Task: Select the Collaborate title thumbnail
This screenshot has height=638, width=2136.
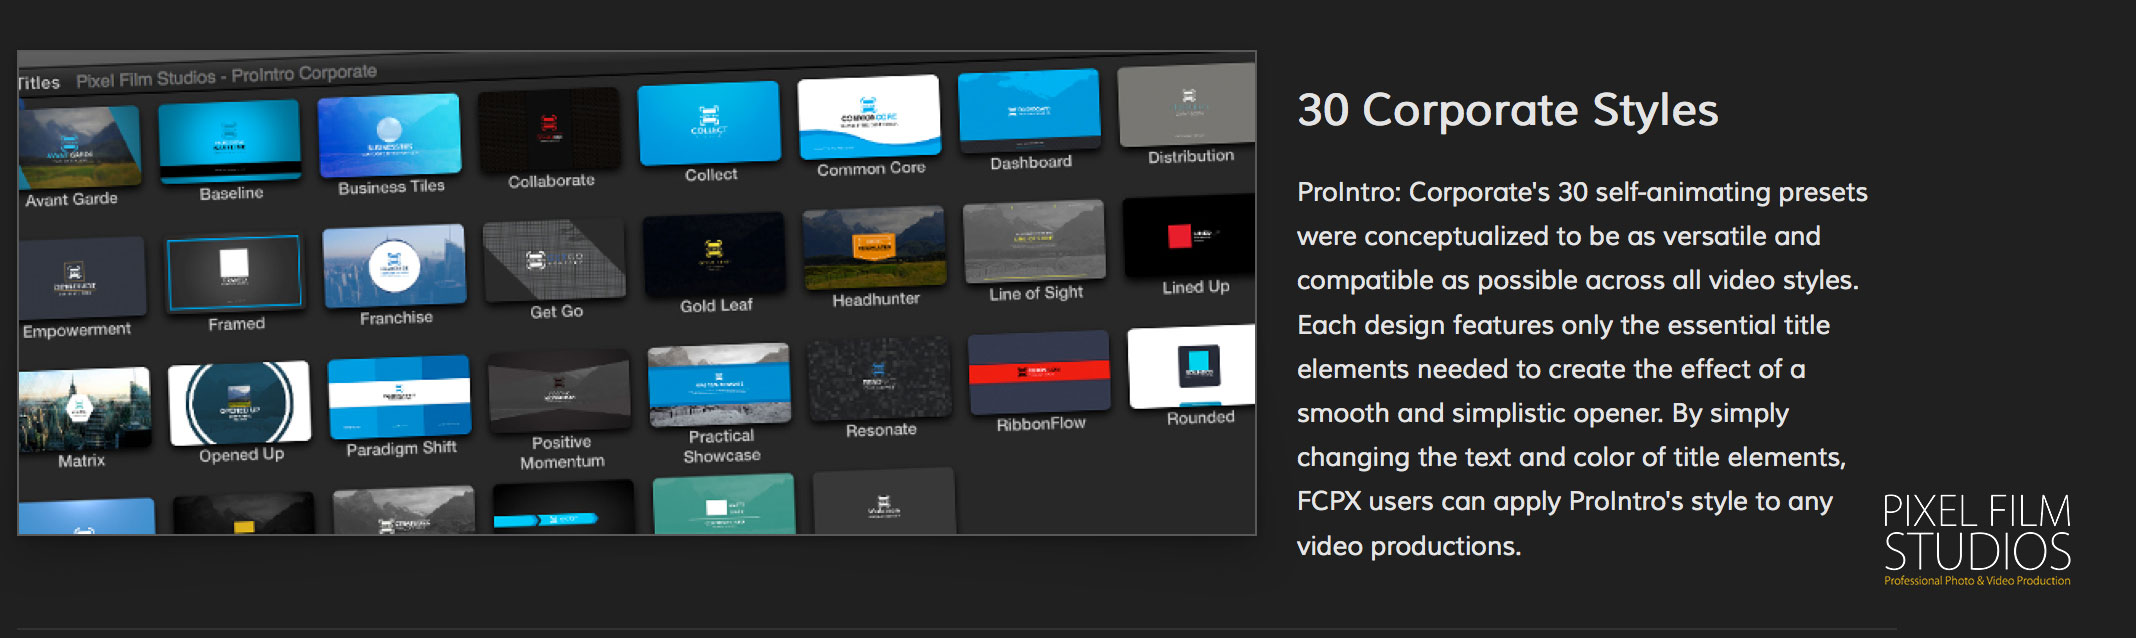Action: 549,129
